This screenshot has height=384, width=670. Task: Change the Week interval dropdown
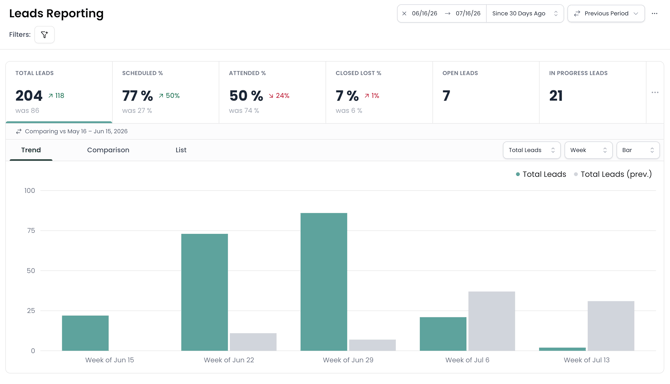(588, 150)
